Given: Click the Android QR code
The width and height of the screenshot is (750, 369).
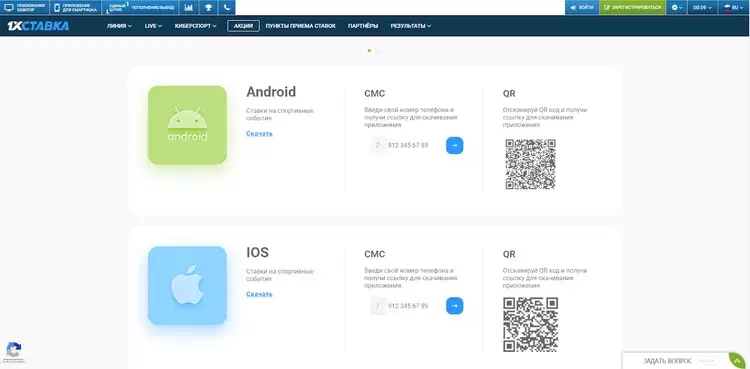Looking at the screenshot, I should pos(530,164).
